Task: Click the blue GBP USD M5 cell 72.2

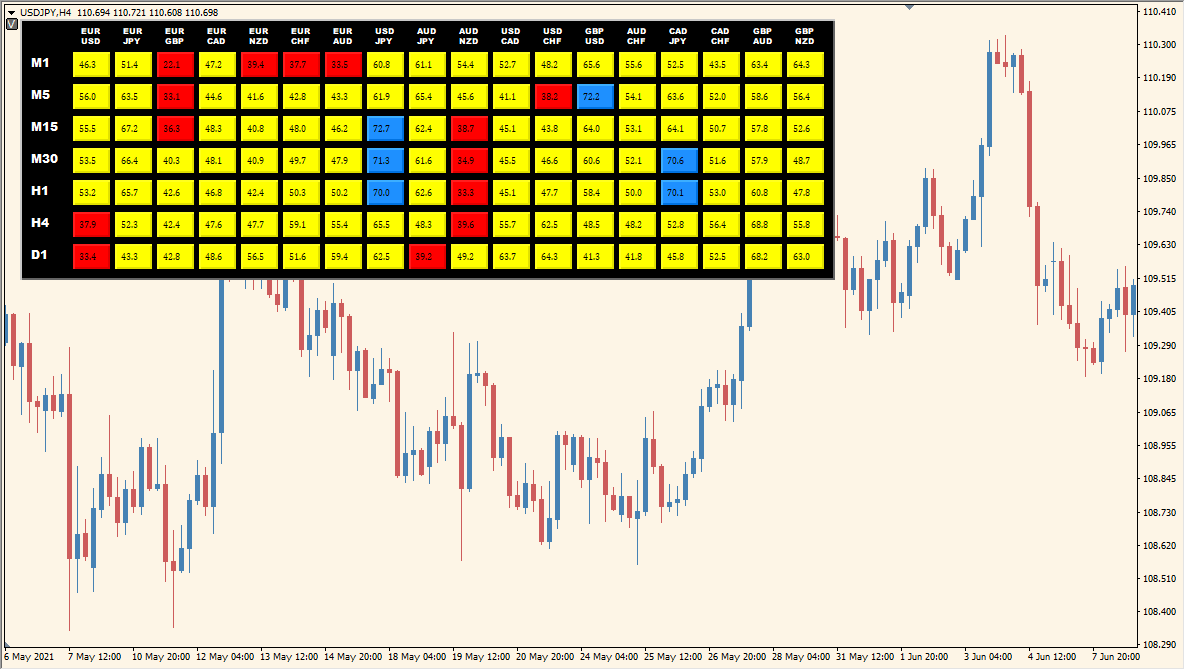Action: pos(595,97)
